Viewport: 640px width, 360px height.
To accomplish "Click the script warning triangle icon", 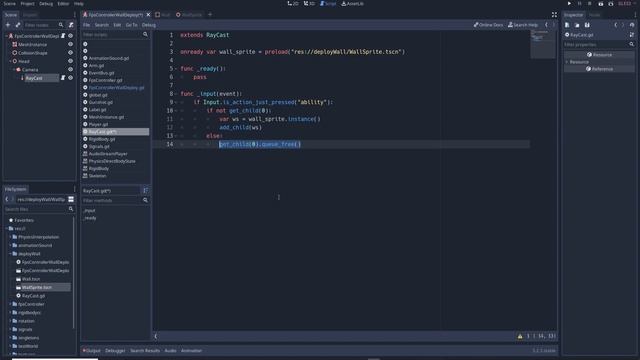I will pos(520,336).
